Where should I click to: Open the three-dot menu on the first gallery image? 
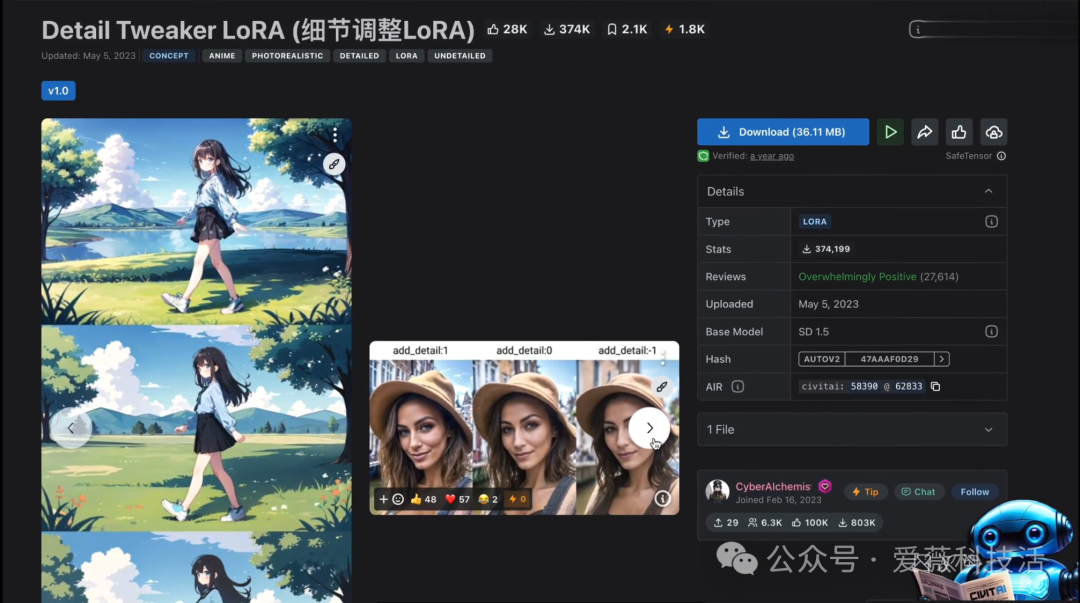pos(334,133)
